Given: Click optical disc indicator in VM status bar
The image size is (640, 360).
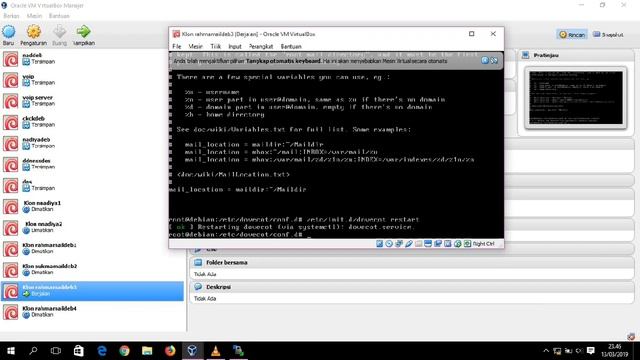Looking at the screenshot, I should (389, 244).
